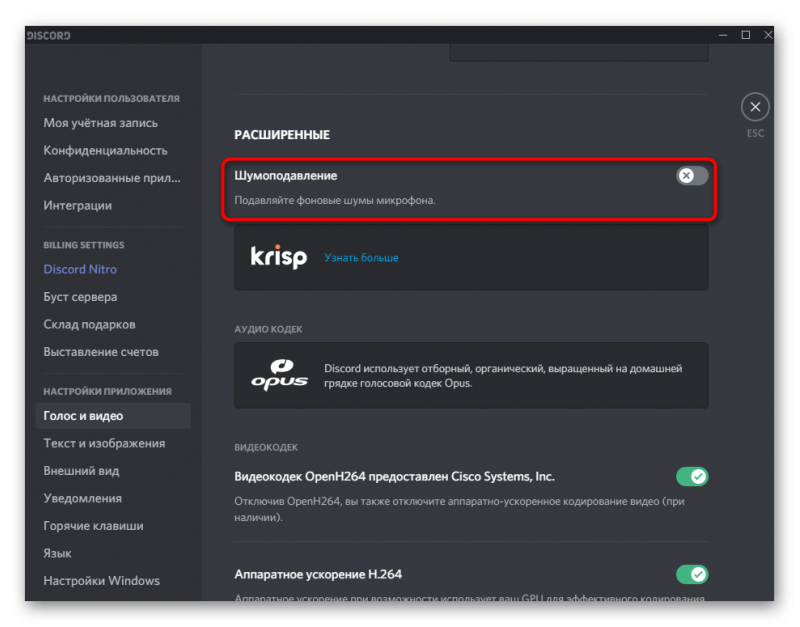This screenshot has width=800, height=627.
Task: Select Буст сервера in sidebar
Action: tap(80, 297)
